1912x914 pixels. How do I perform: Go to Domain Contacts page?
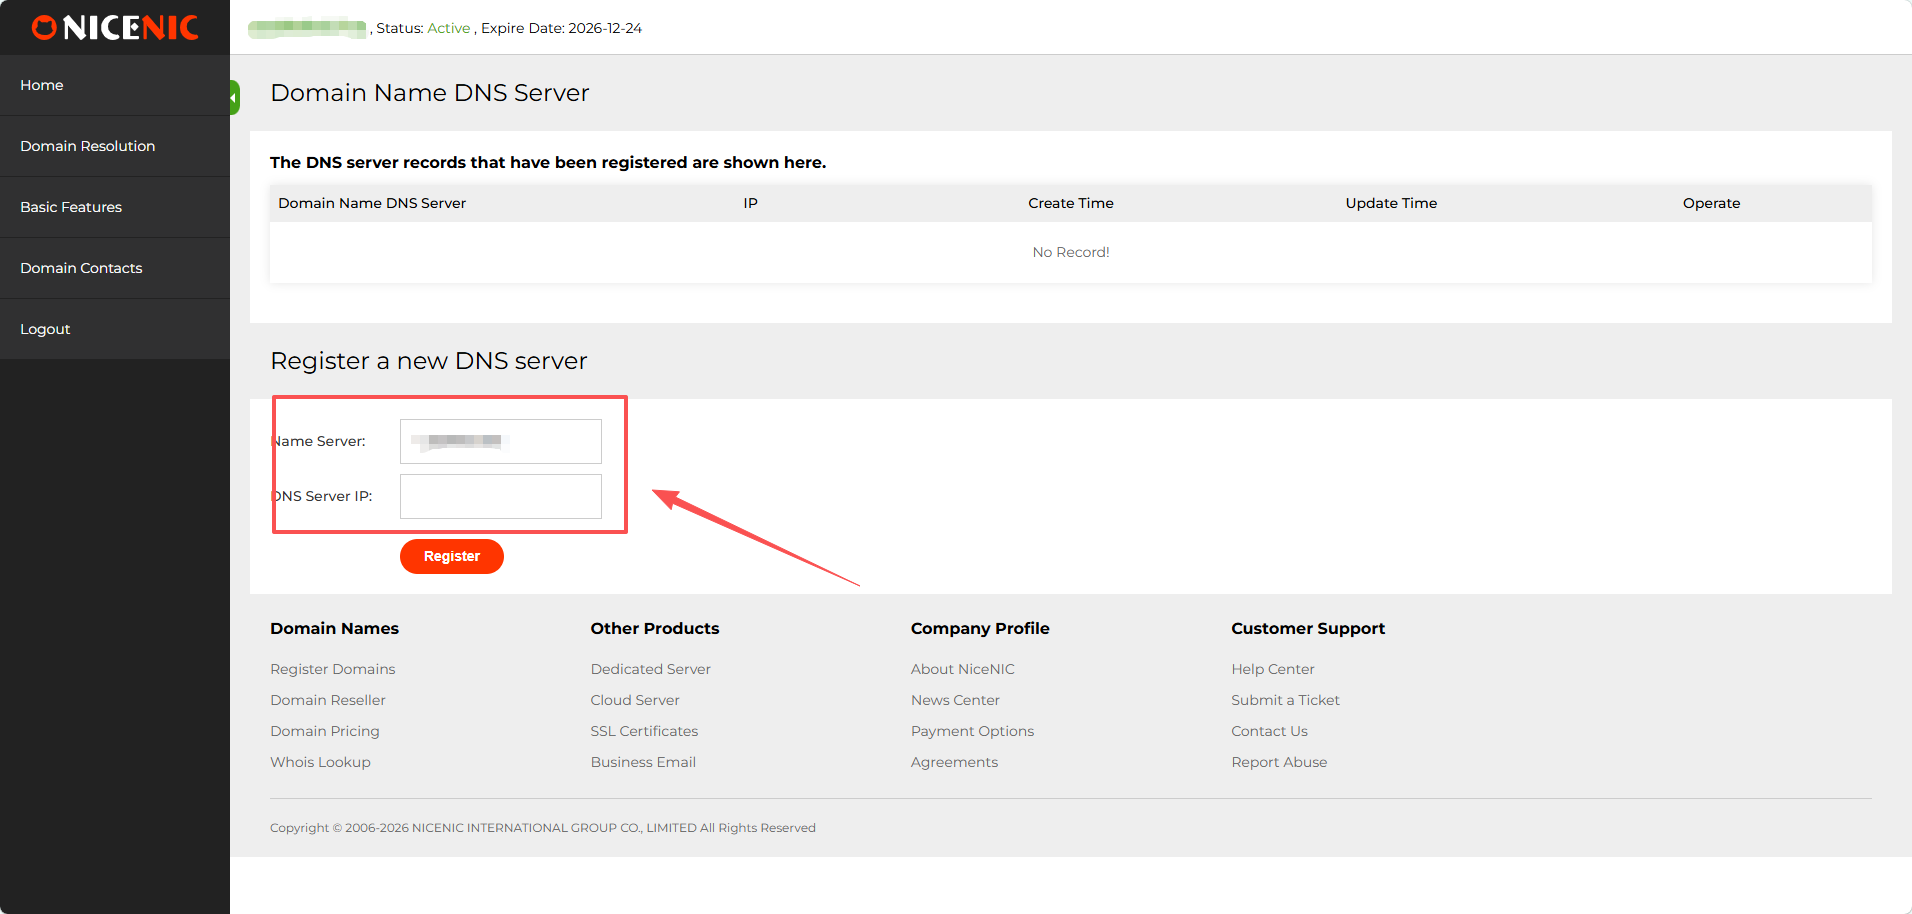pos(81,268)
